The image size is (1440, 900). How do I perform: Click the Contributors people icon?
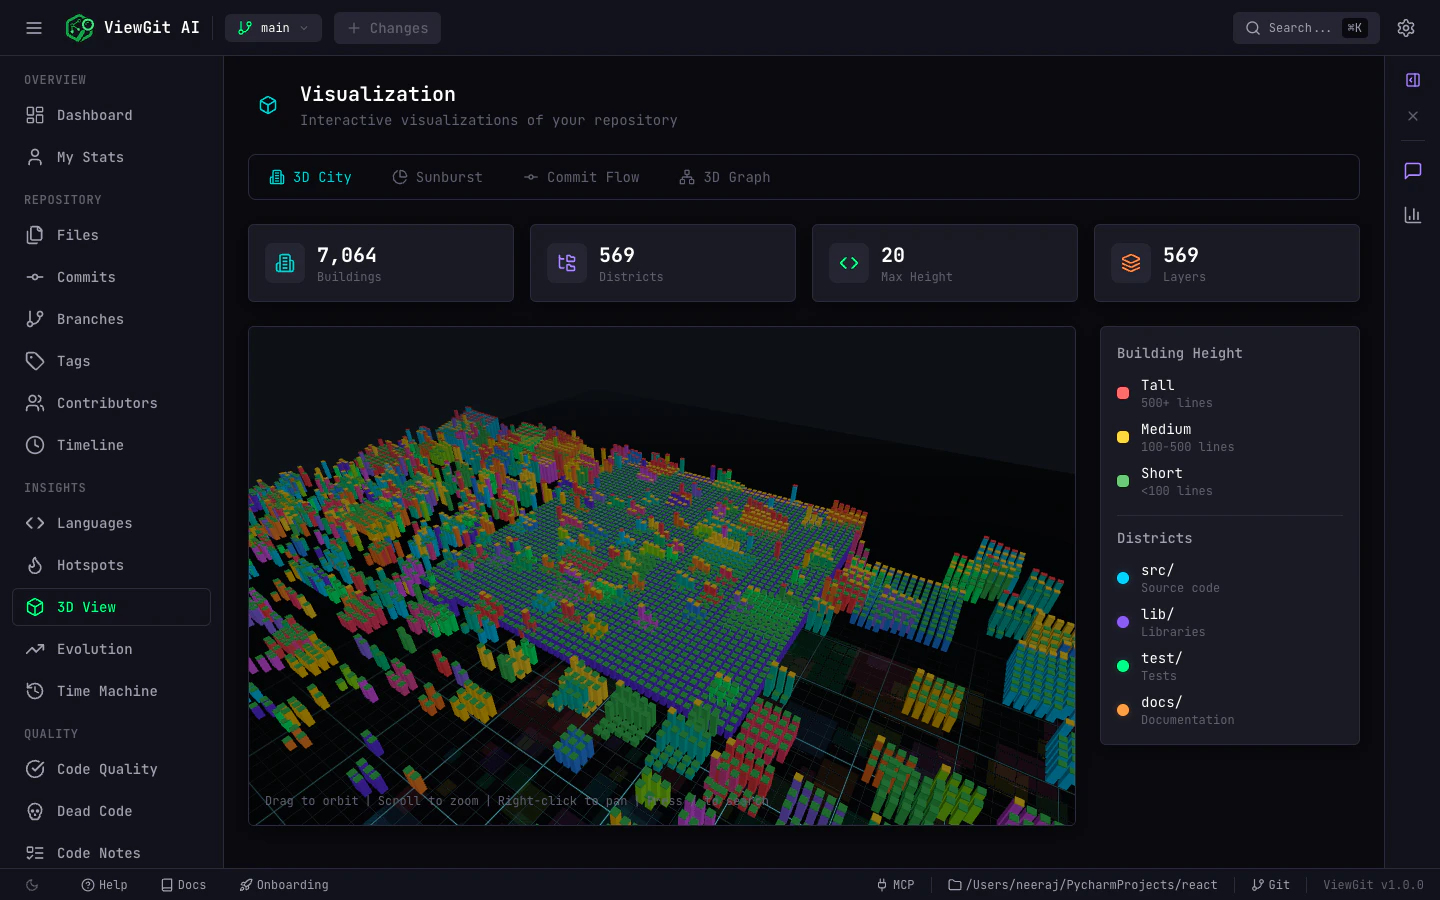35,403
